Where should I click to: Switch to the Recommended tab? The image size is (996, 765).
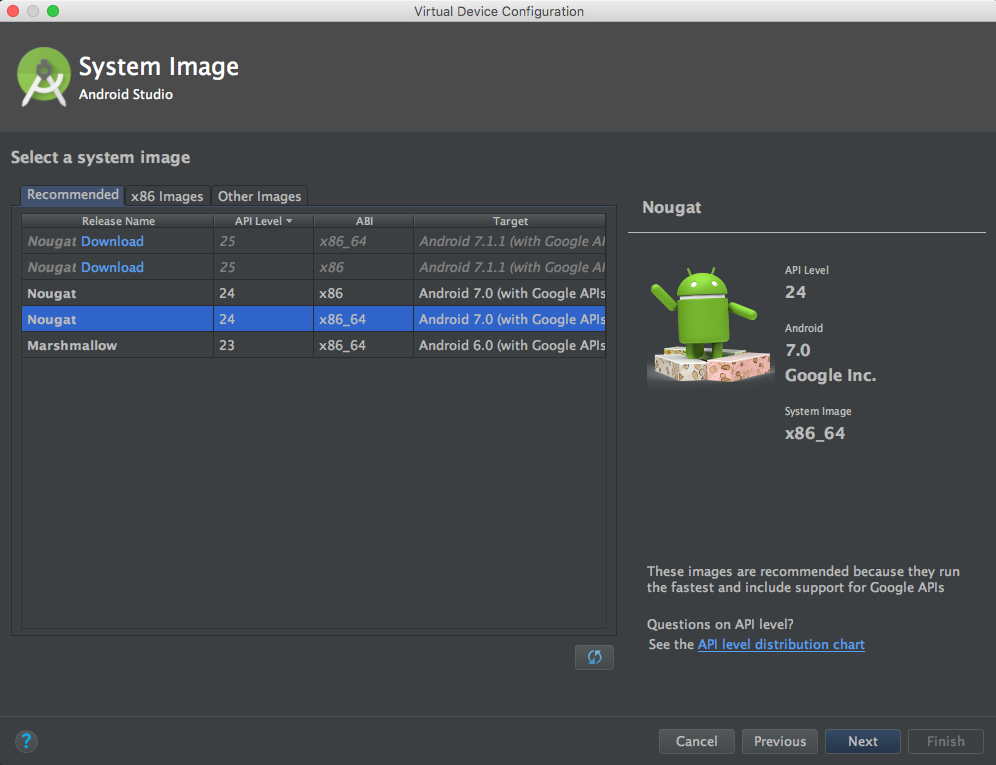(x=72, y=195)
